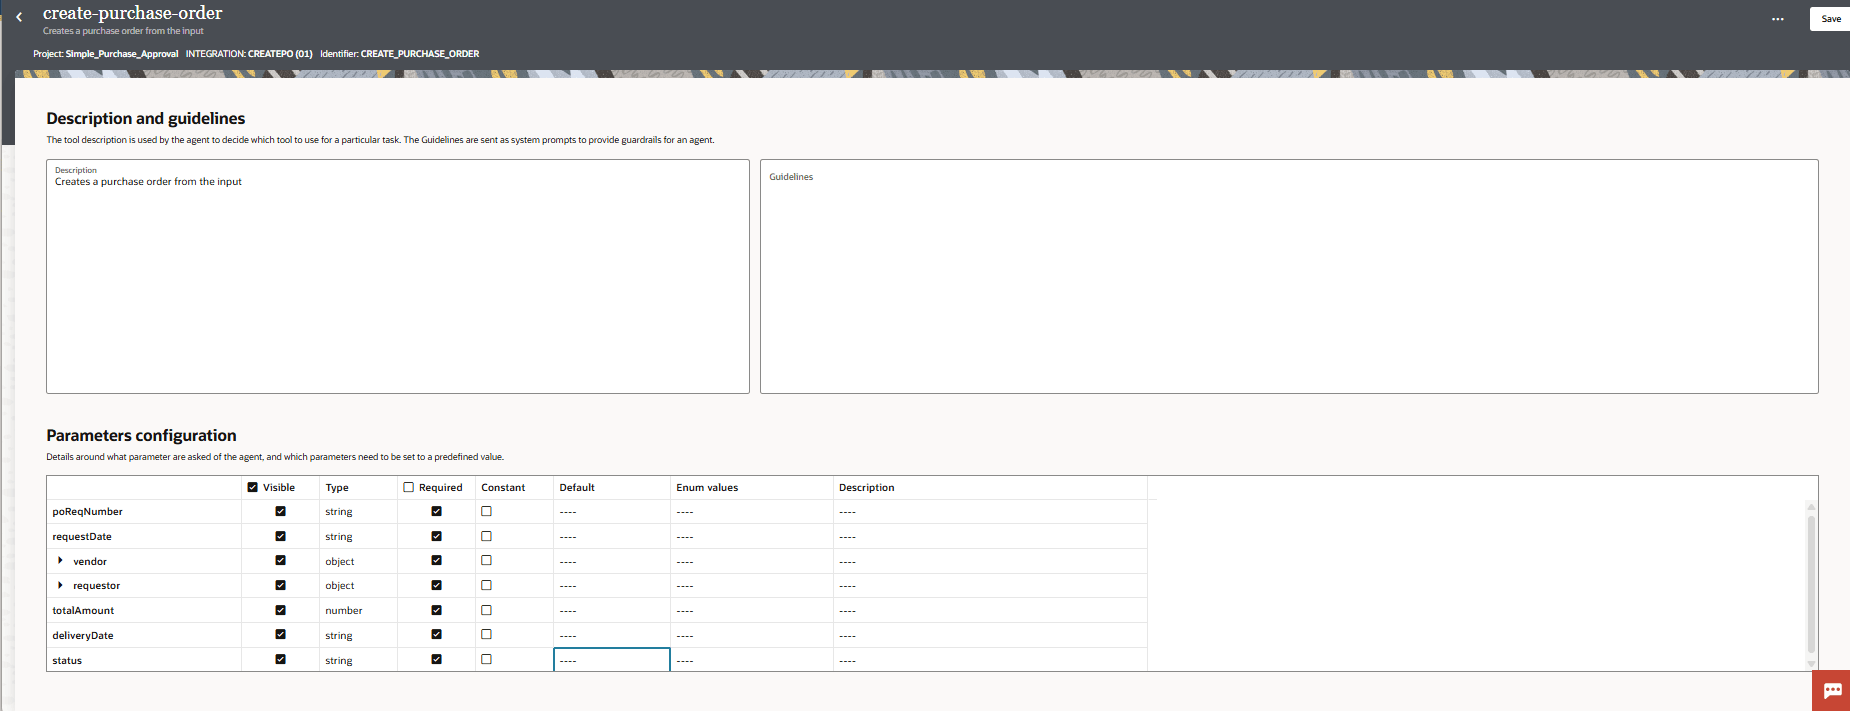This screenshot has width=1850, height=711.
Task: Uncheck Visible for poReqNumber
Action: coord(281,511)
